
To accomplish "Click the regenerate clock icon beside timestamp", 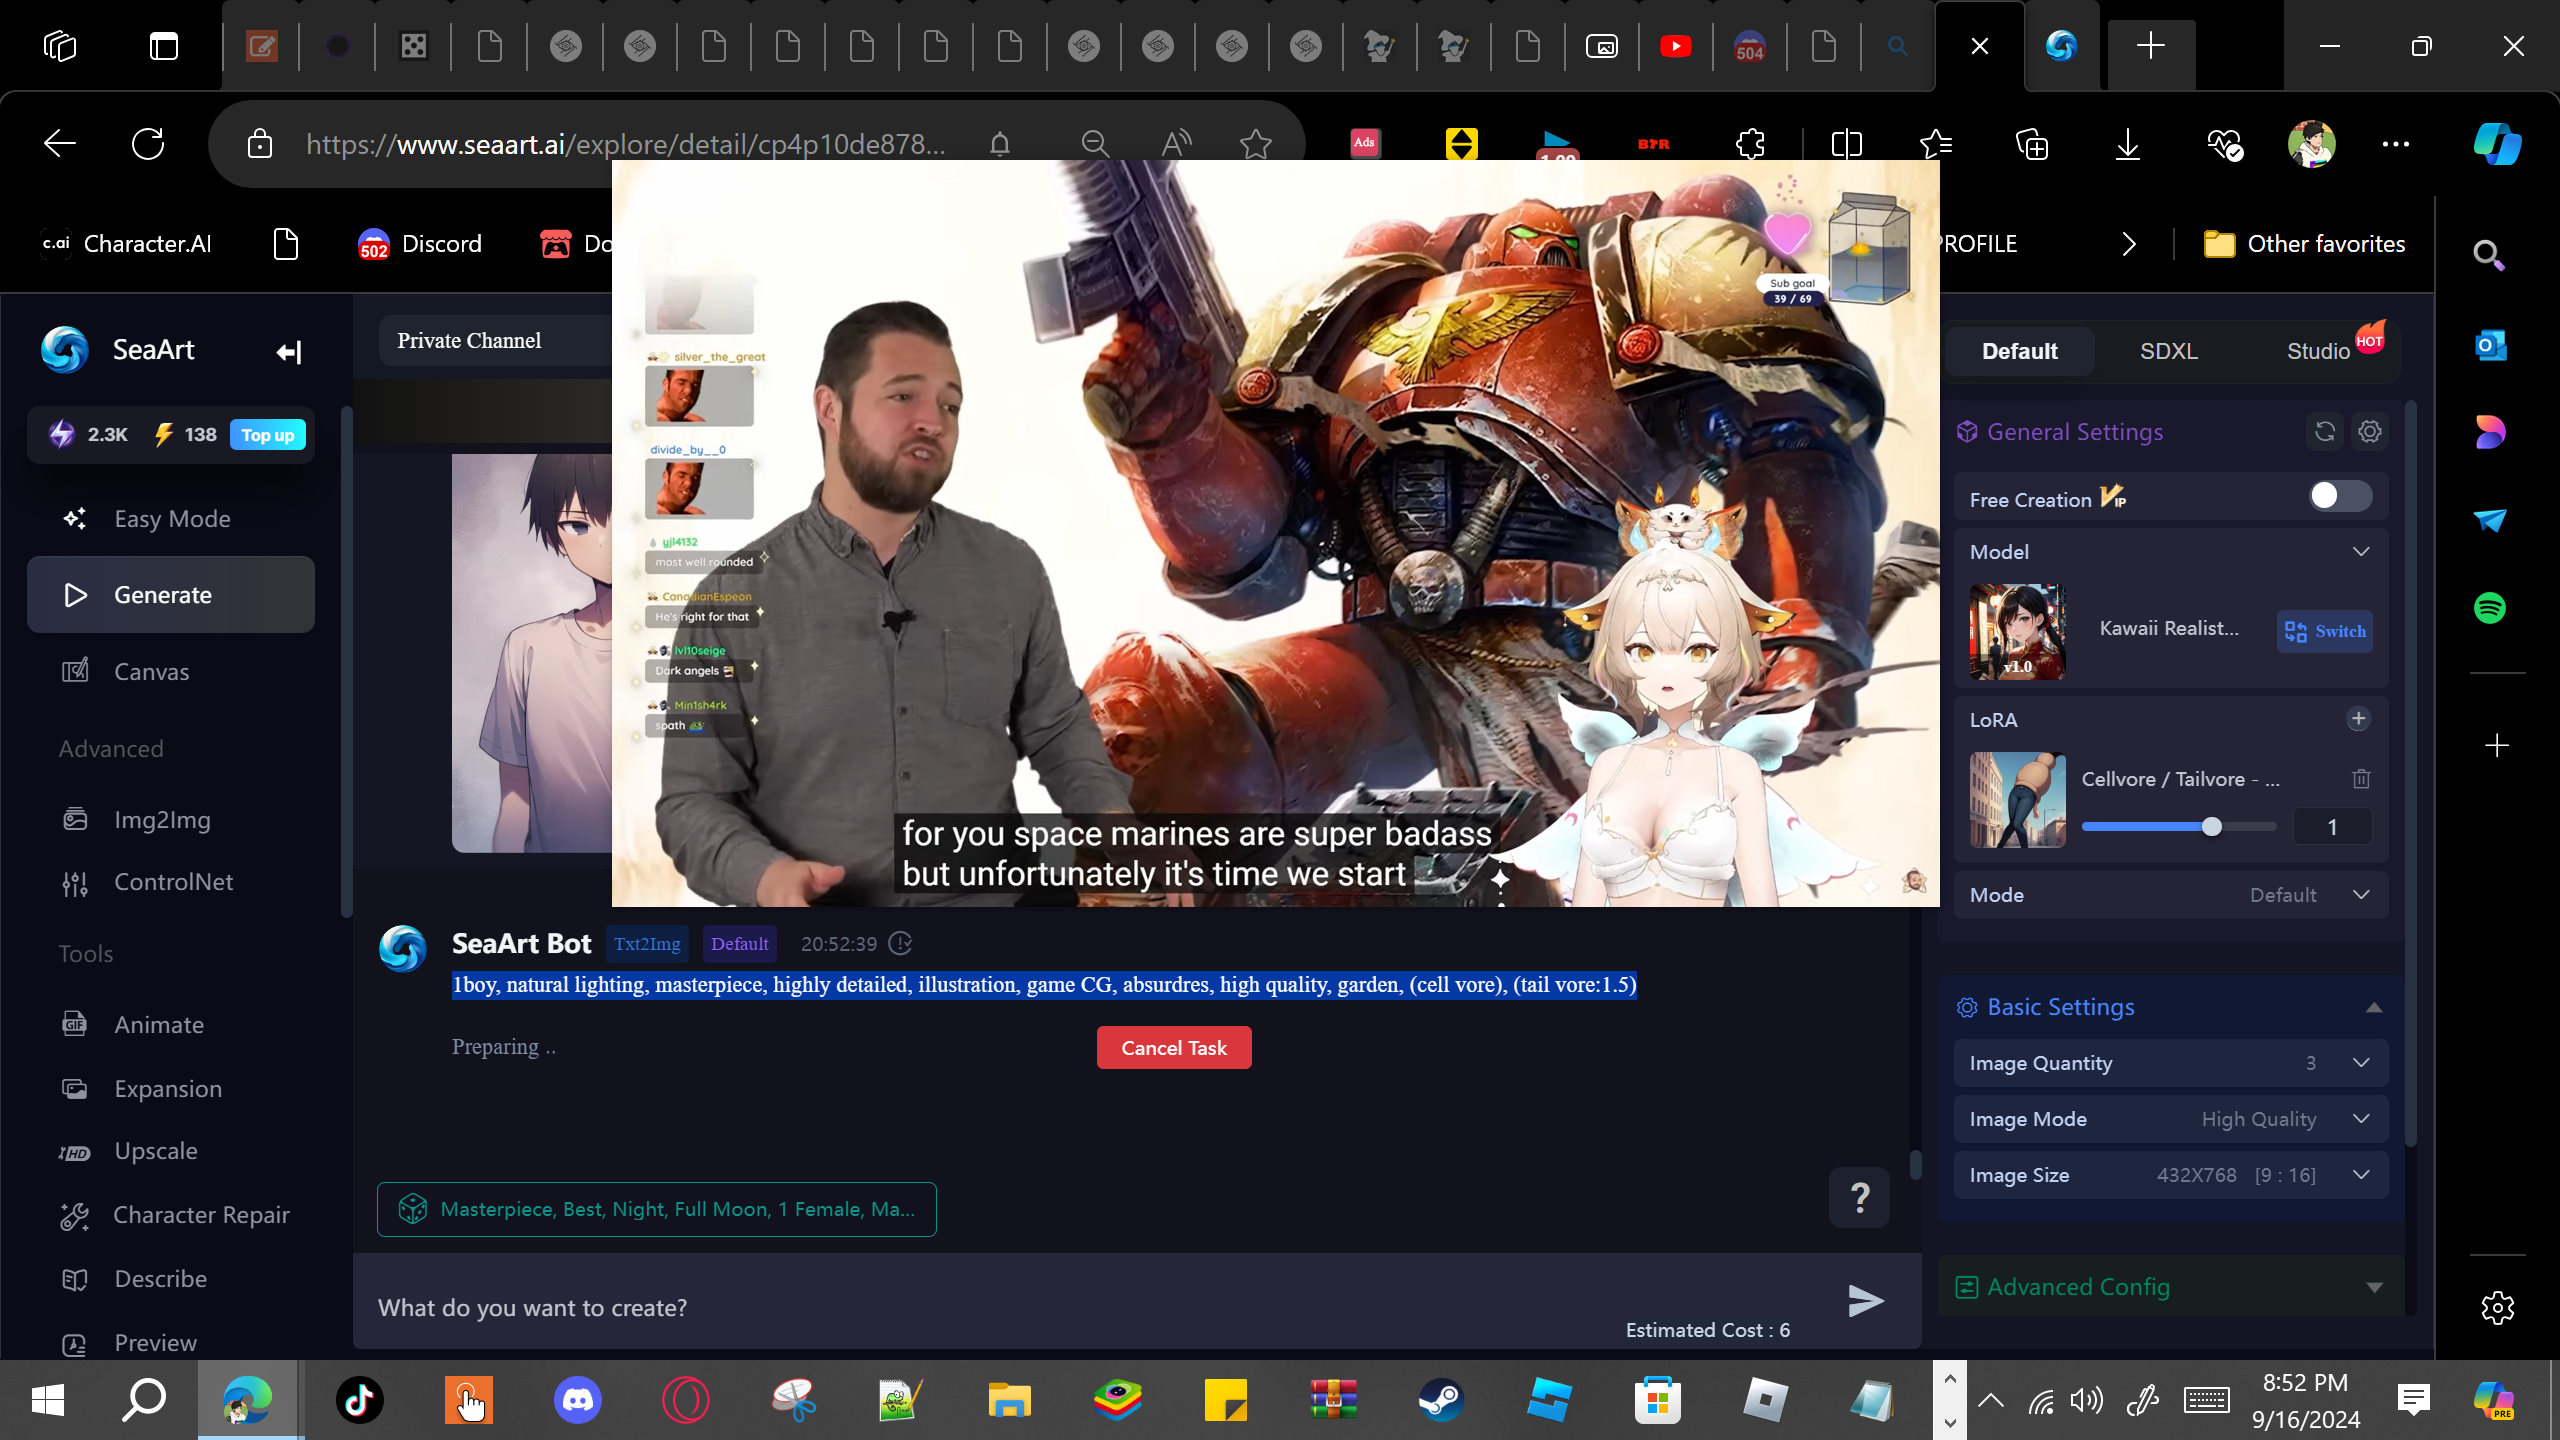I will (901, 944).
